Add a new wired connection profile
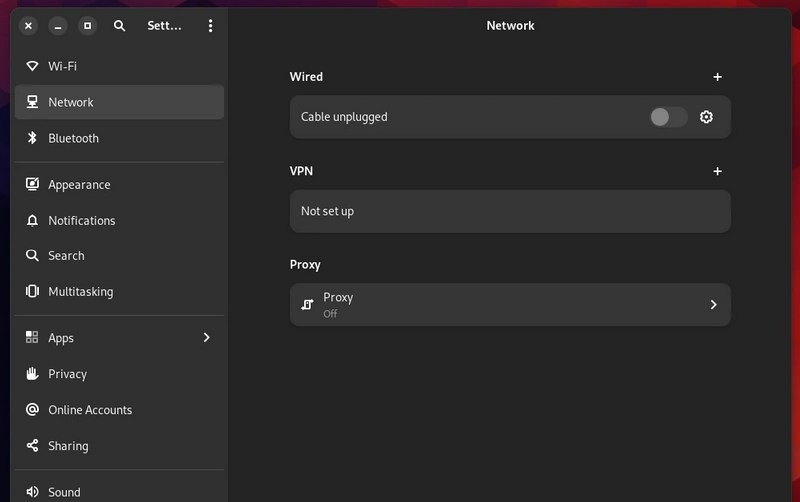This screenshot has width=800, height=502. [x=717, y=77]
